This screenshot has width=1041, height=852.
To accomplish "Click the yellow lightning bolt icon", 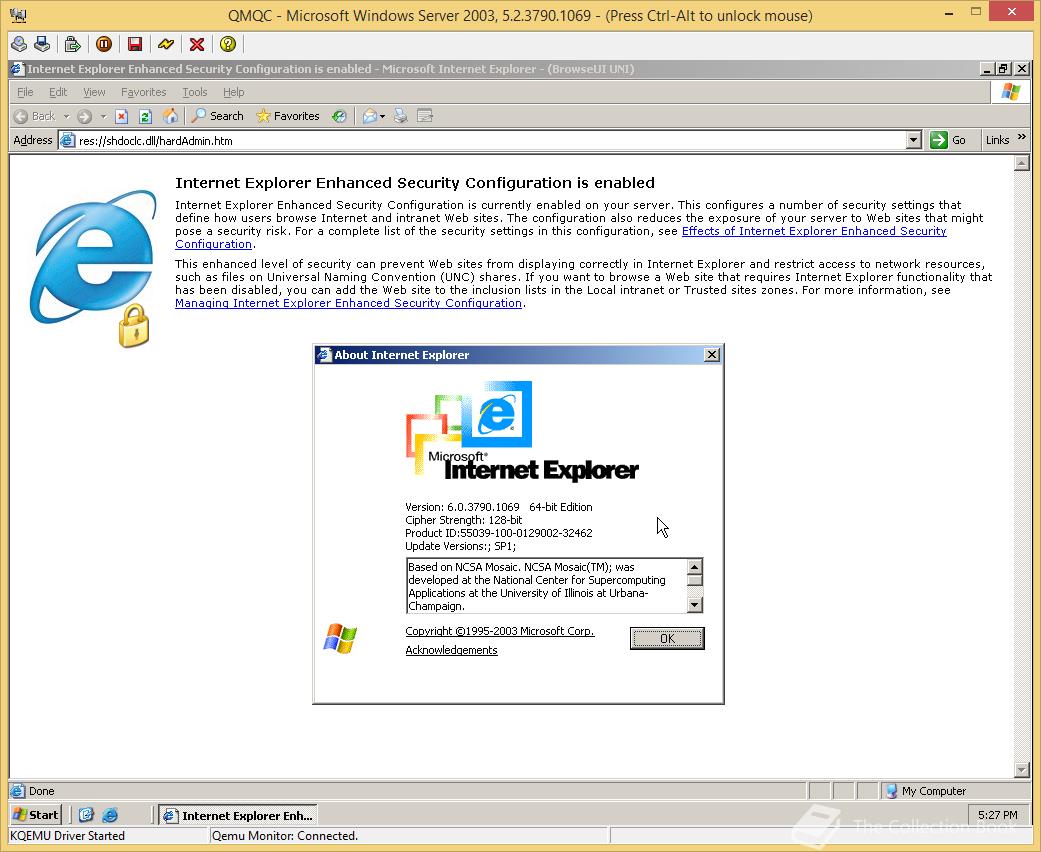I will point(165,44).
